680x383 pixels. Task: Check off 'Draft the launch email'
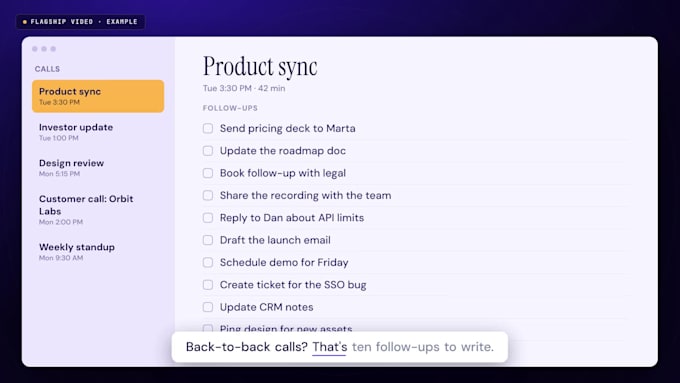pos(208,240)
